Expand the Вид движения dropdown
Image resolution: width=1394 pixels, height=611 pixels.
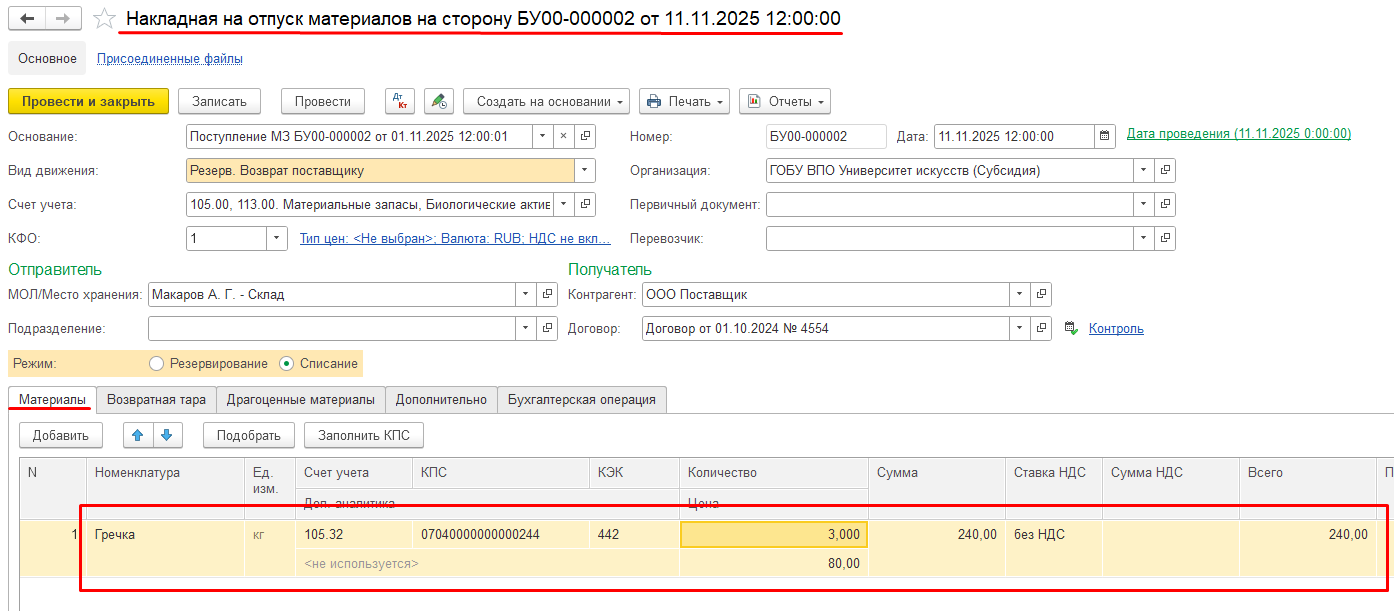point(585,170)
